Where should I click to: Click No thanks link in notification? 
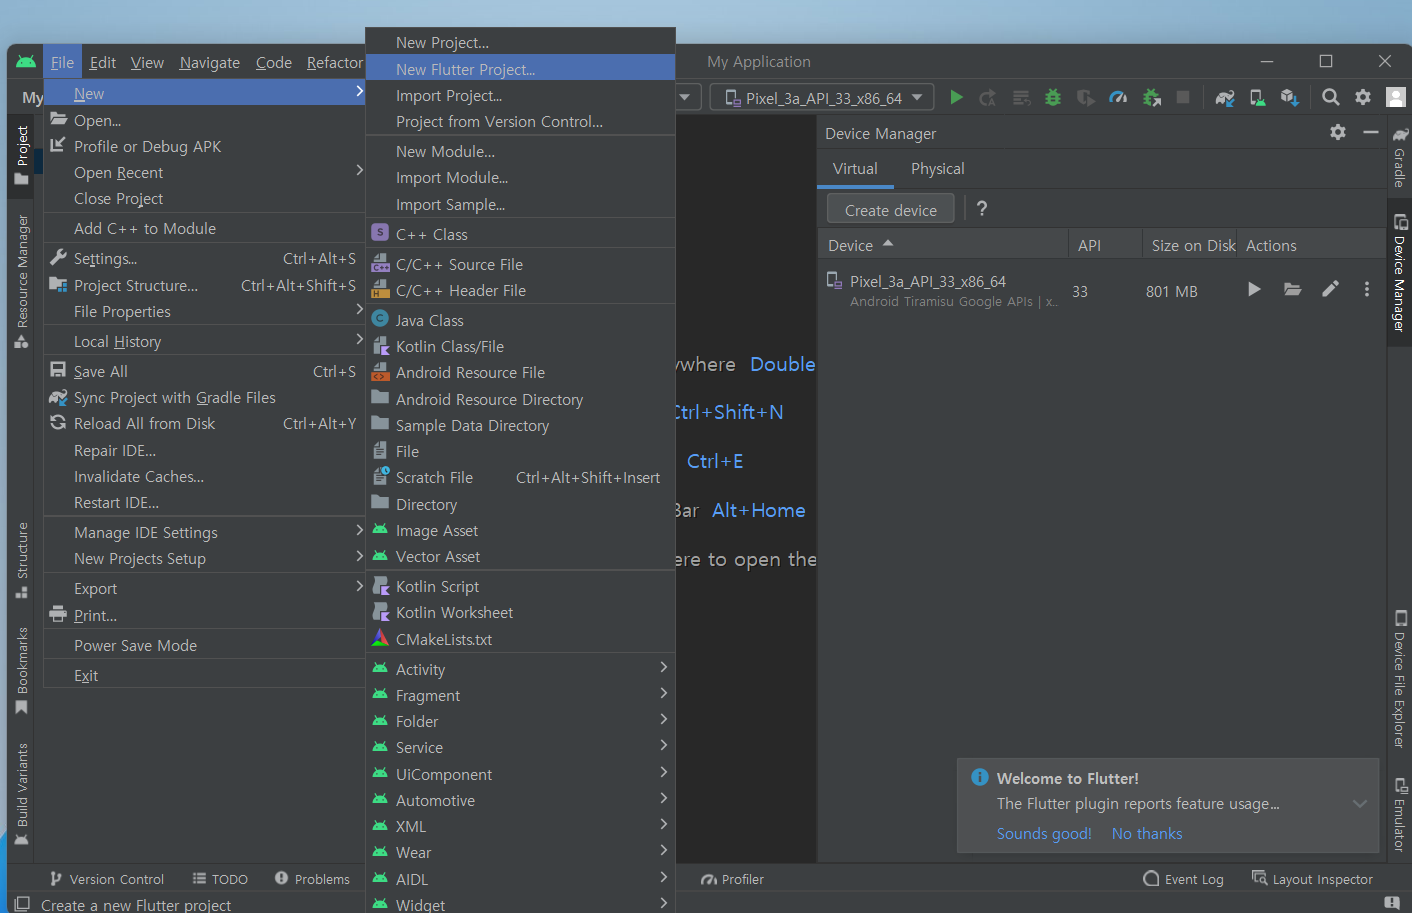[1147, 833]
